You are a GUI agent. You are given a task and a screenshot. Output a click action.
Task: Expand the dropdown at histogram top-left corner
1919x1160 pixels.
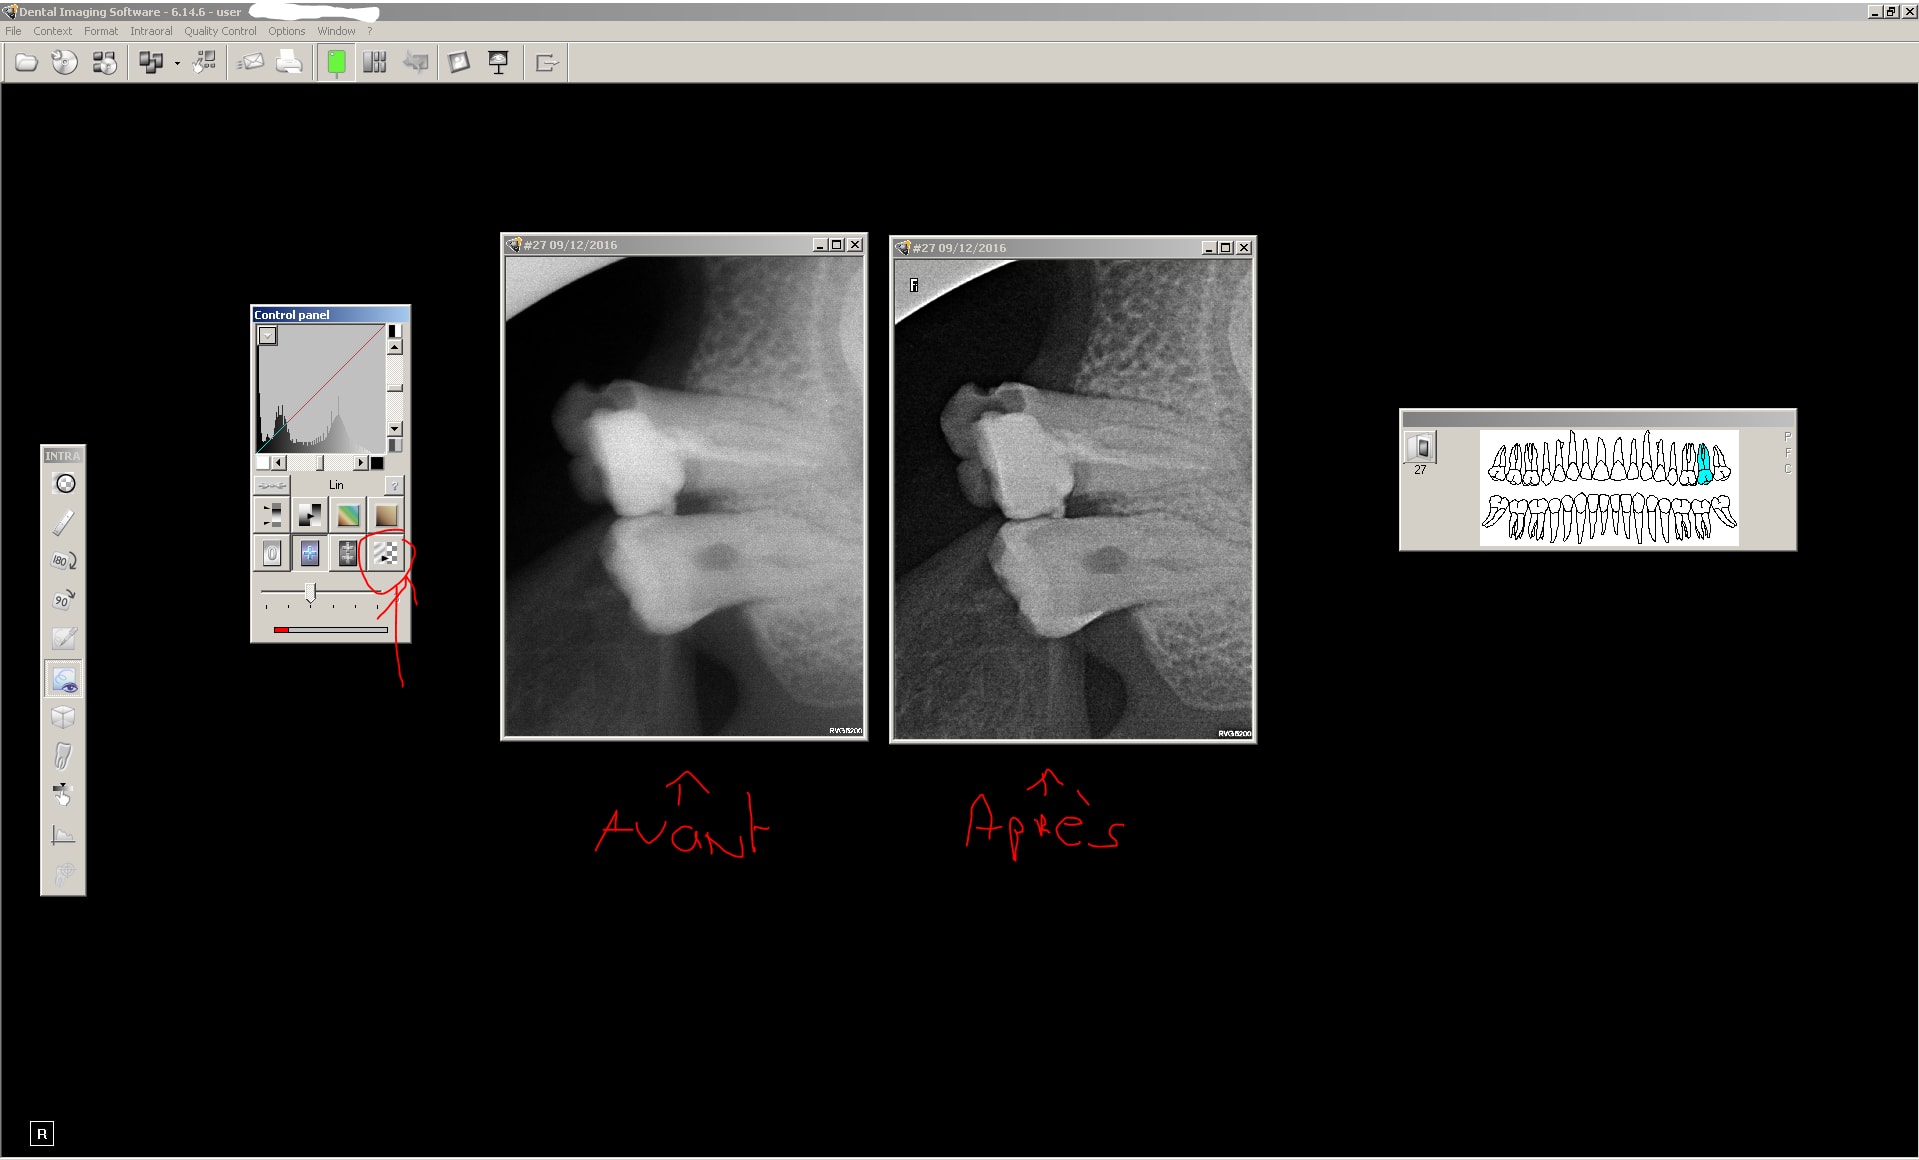pyautogui.click(x=268, y=336)
